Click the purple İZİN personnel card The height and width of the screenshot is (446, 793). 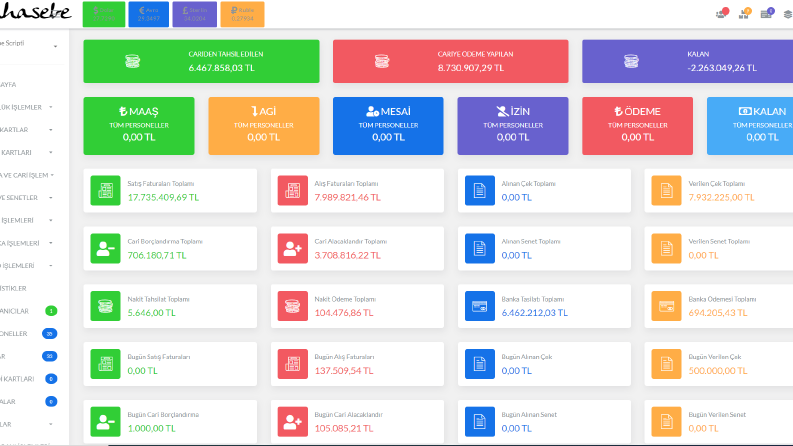point(513,126)
